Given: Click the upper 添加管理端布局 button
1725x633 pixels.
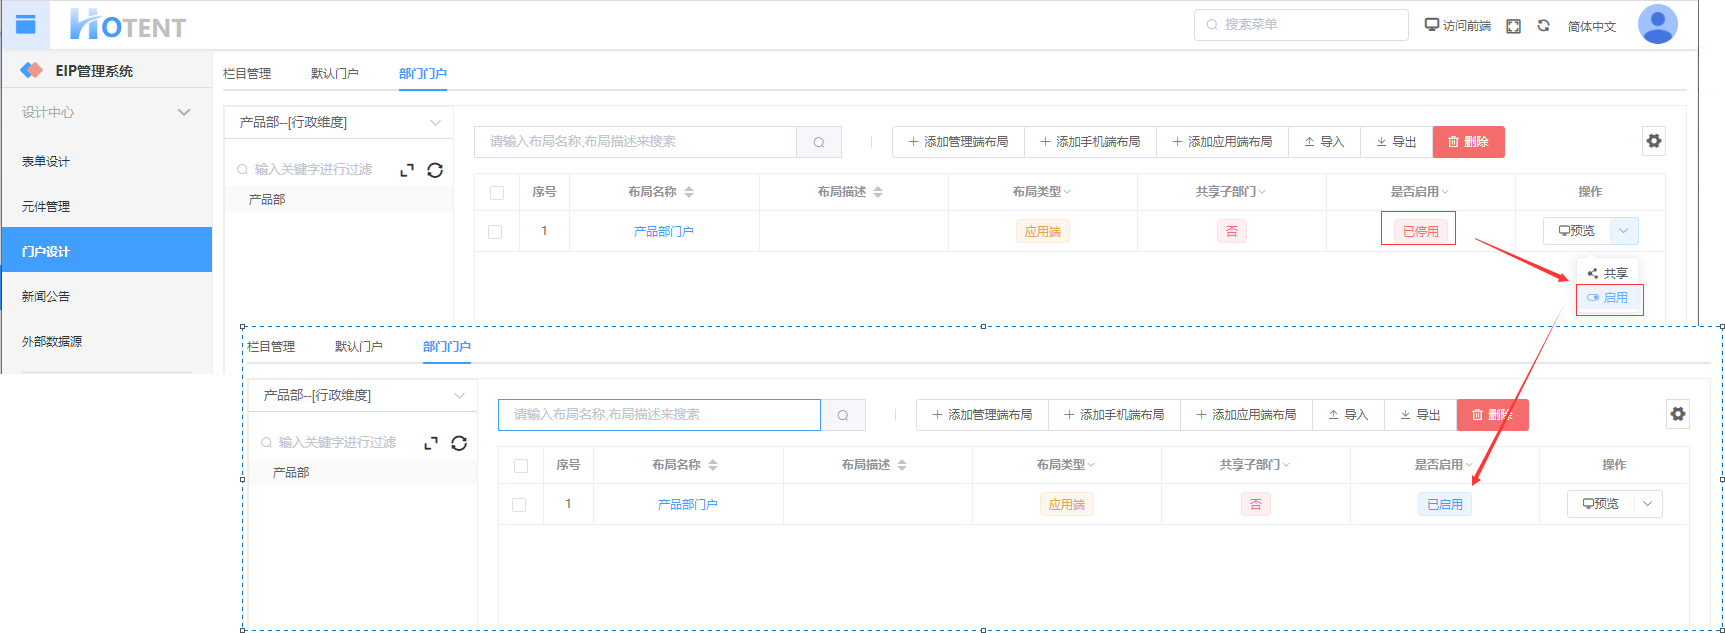Looking at the screenshot, I should (x=957, y=142).
